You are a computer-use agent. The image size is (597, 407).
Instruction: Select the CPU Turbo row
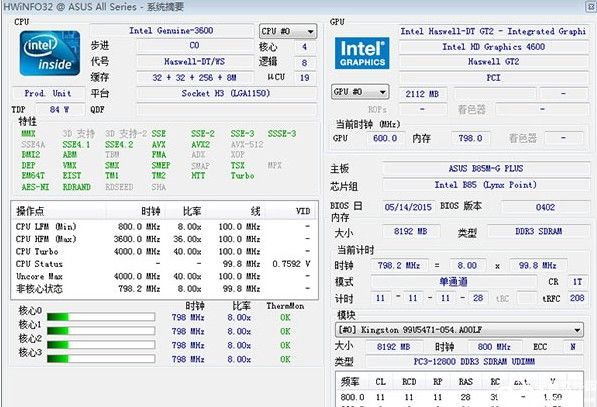coord(164,252)
